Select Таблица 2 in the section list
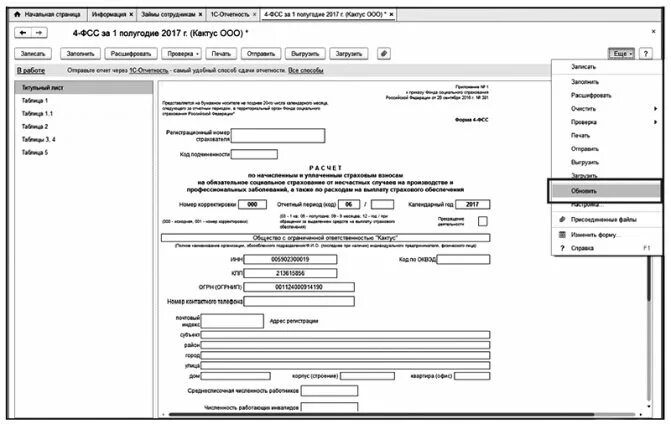 (84, 126)
